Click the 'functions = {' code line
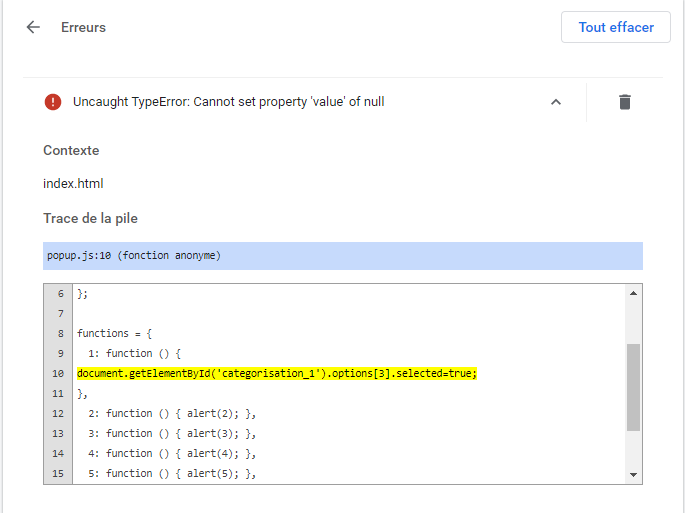 coord(117,333)
